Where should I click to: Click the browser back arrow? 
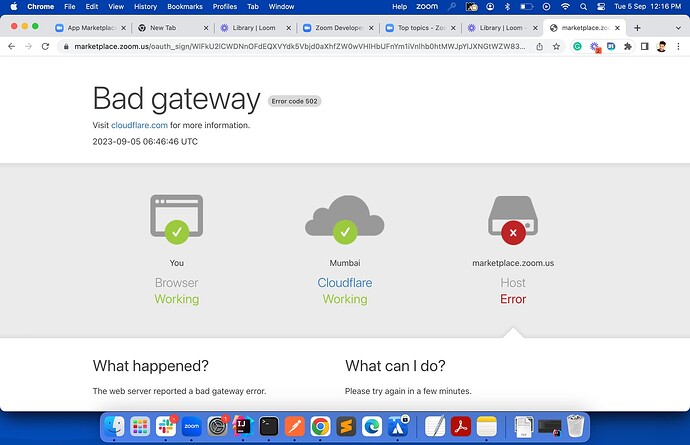click(11, 46)
